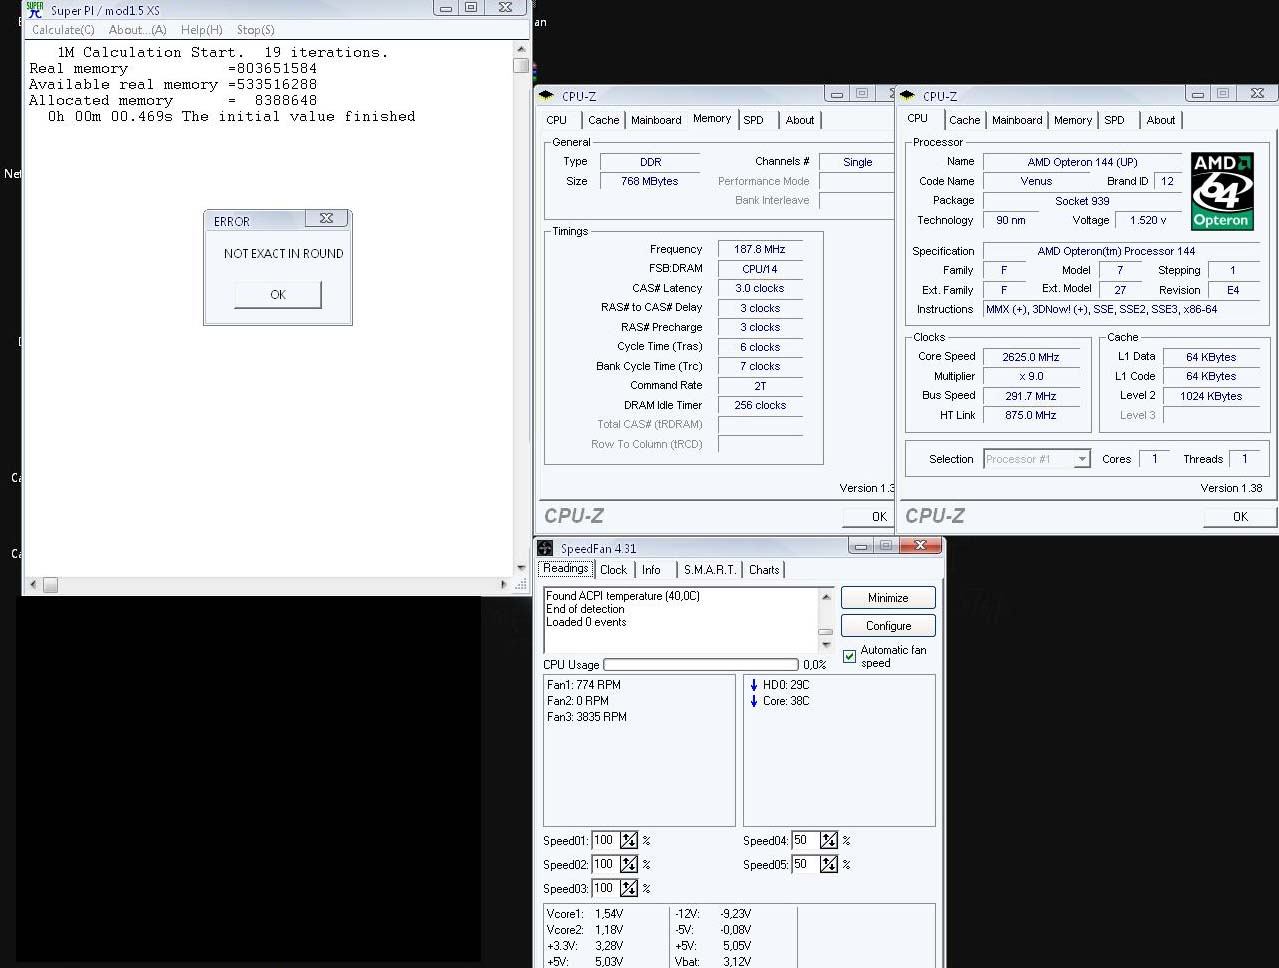This screenshot has width=1279, height=968.
Task: Open the SpeedFan S.M.A.R.T. tab
Action: [710, 570]
